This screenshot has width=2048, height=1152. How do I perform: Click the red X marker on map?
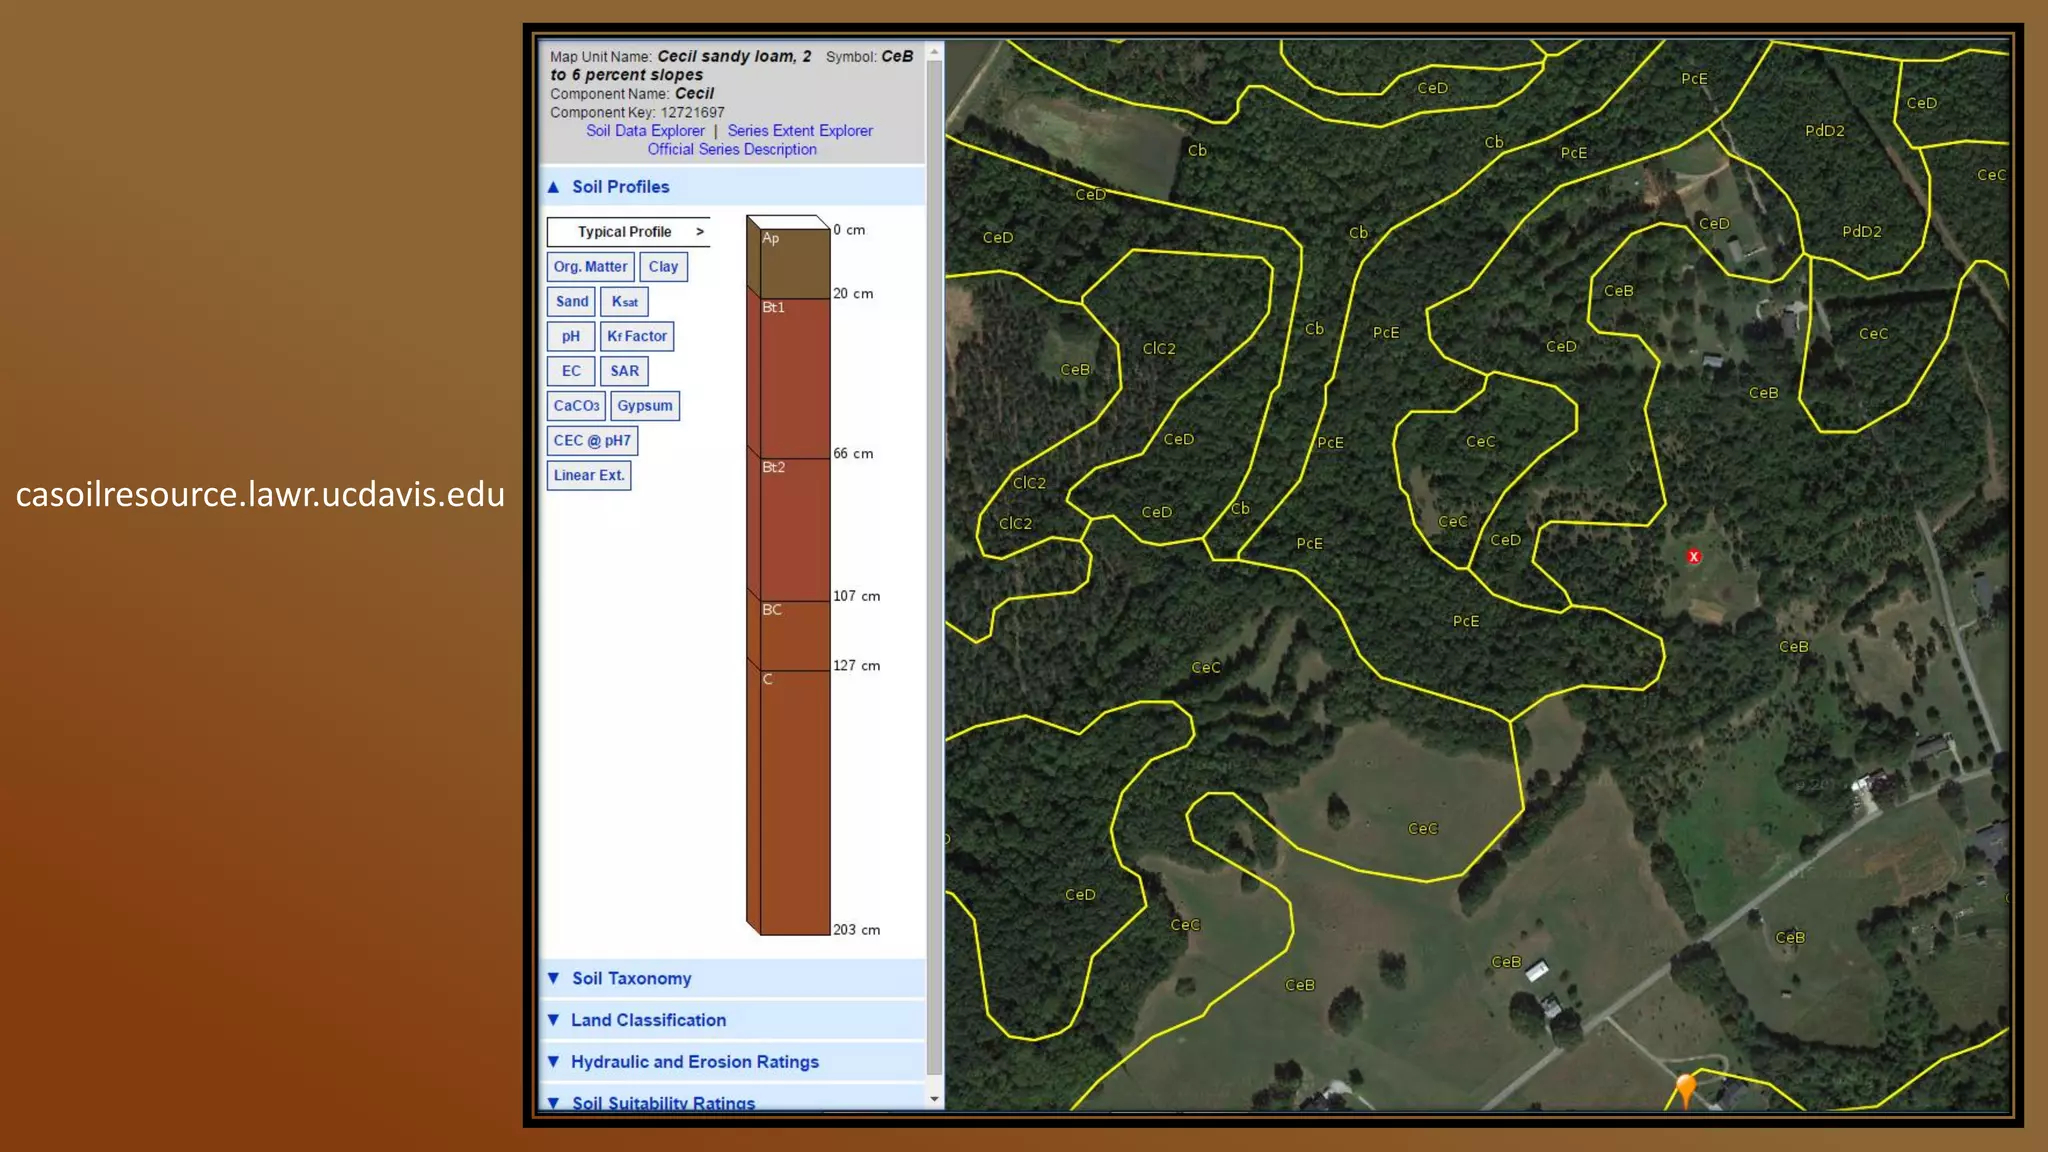pyautogui.click(x=1693, y=557)
